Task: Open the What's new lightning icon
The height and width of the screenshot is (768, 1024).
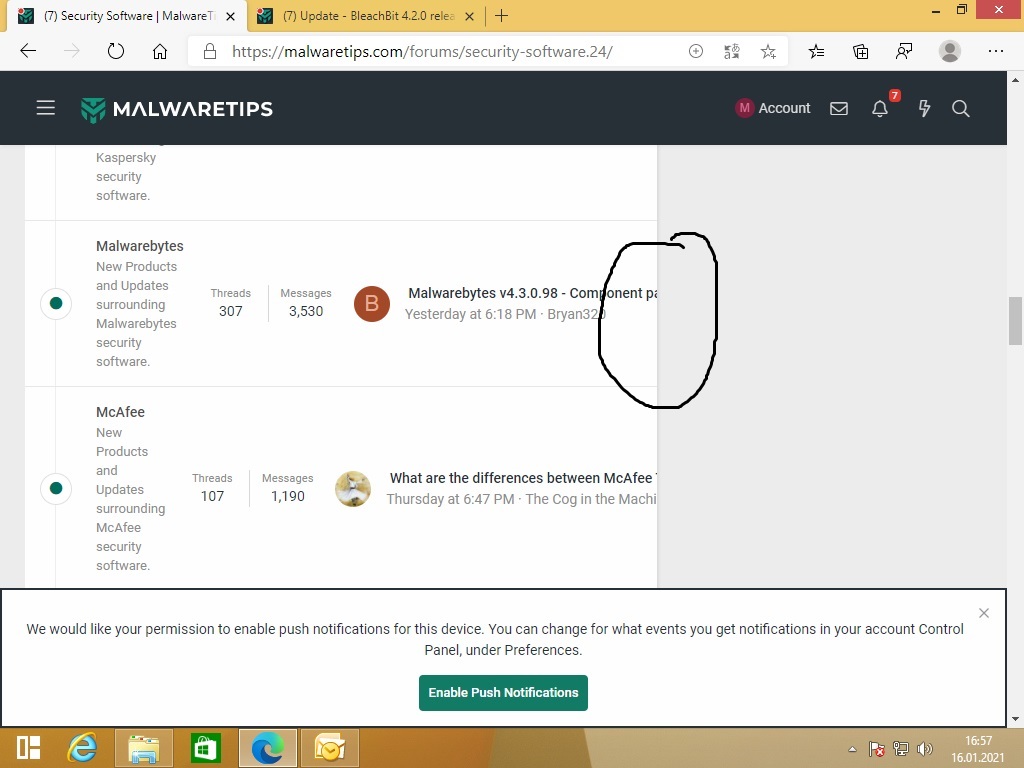Action: [x=924, y=108]
